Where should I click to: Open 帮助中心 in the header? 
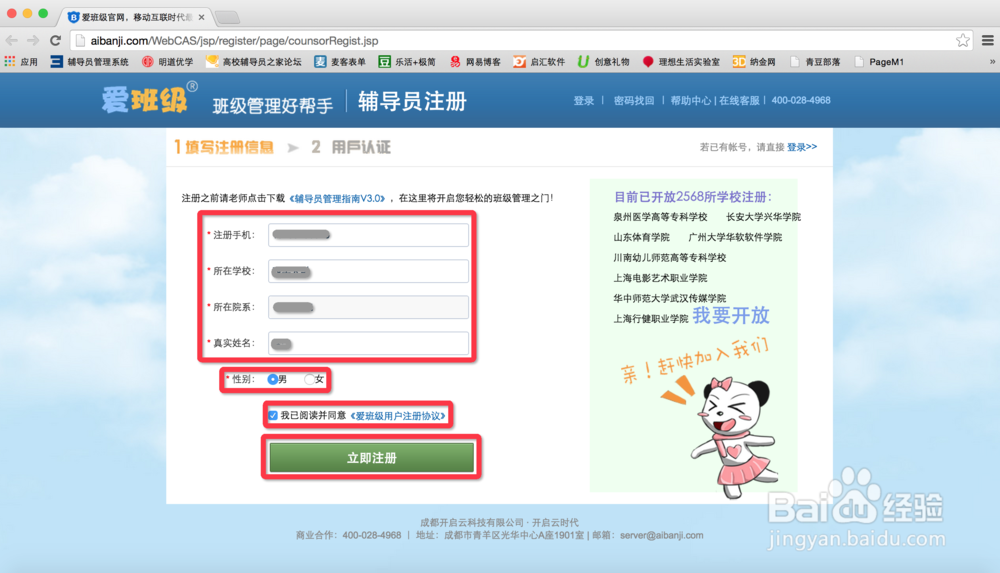click(691, 100)
